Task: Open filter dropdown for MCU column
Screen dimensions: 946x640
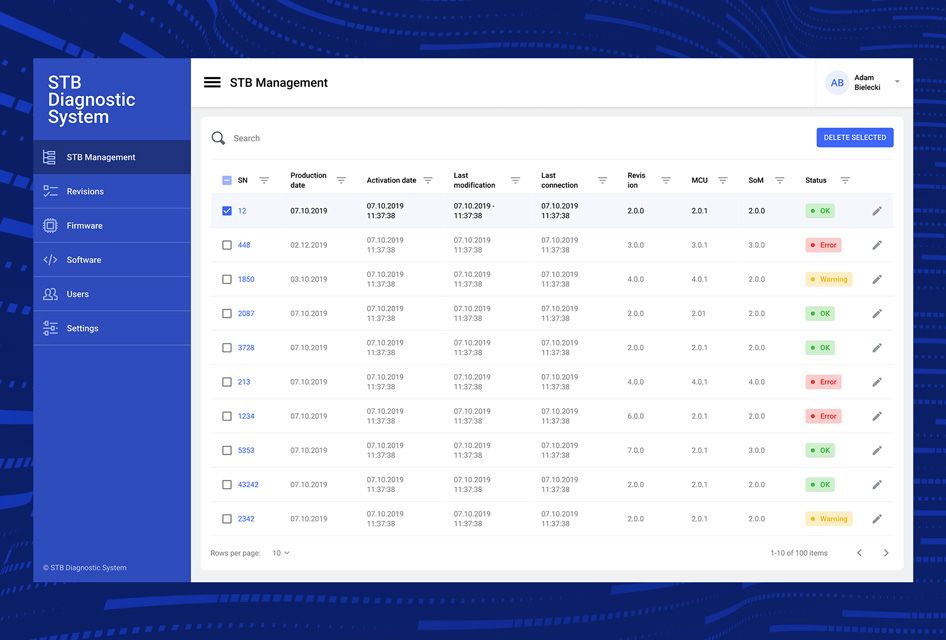Action: click(723, 180)
